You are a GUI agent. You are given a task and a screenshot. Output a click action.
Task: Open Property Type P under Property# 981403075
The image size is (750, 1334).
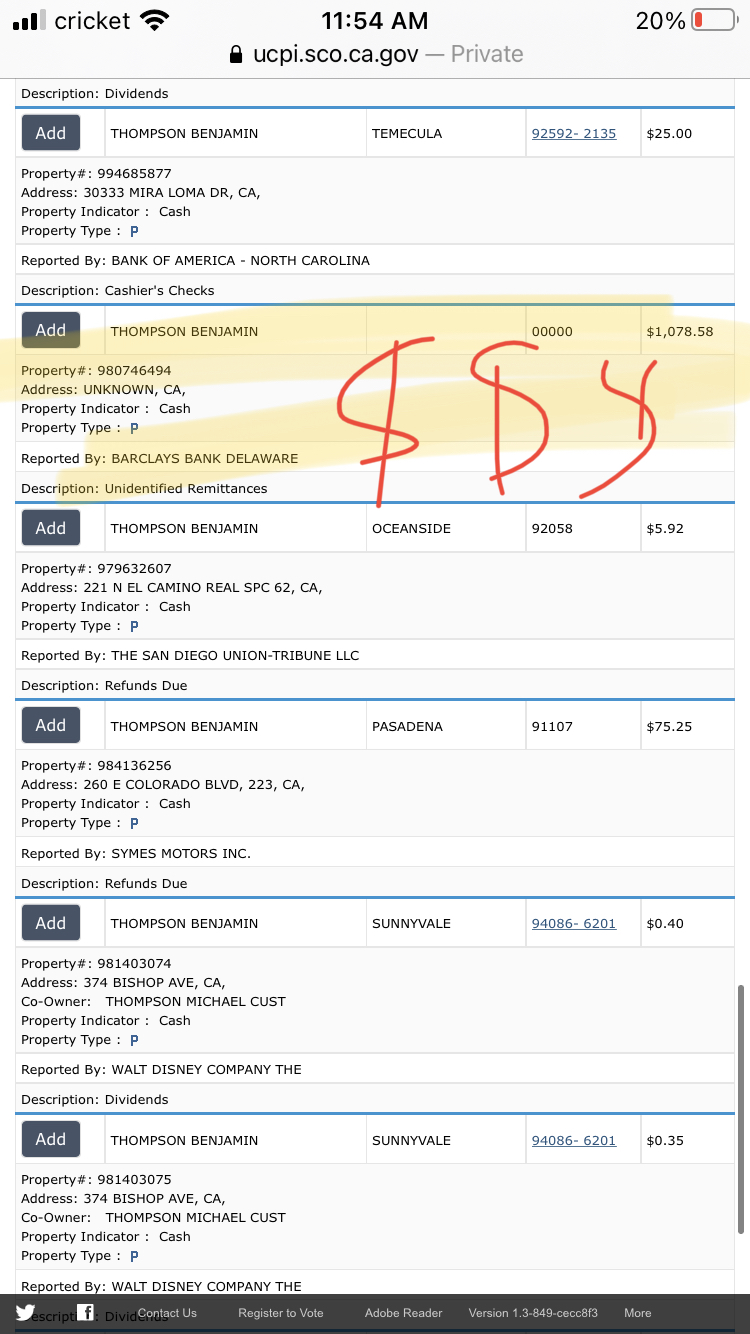pos(134,1256)
